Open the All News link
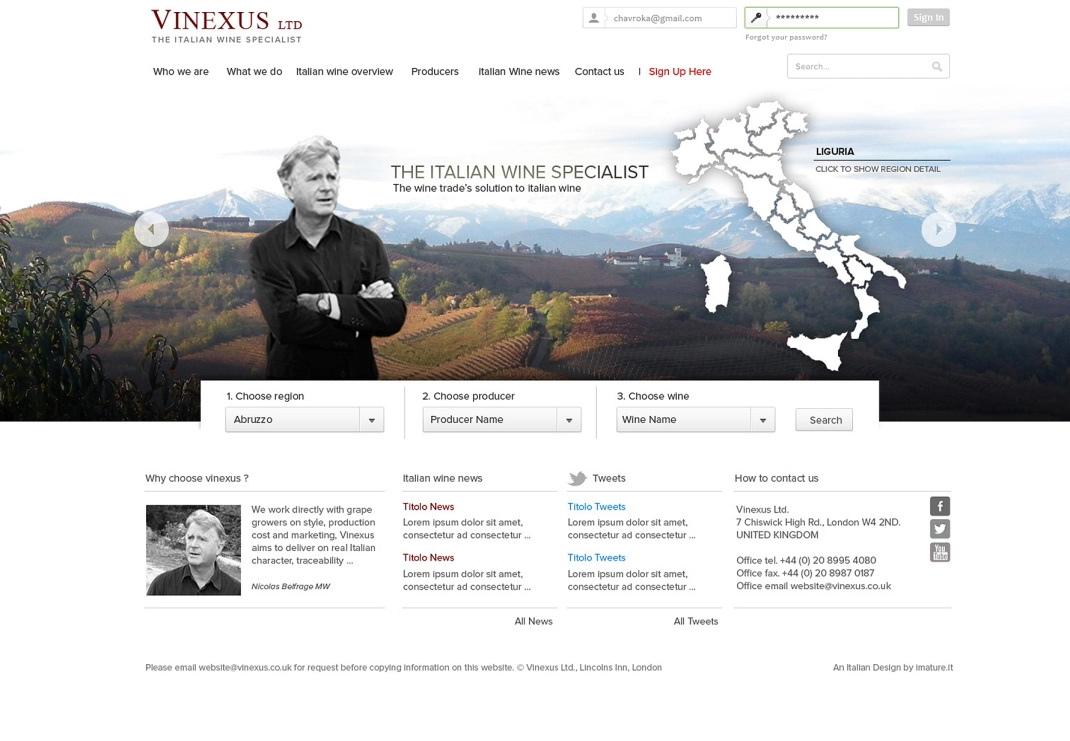1070x741 pixels. pyautogui.click(x=534, y=622)
